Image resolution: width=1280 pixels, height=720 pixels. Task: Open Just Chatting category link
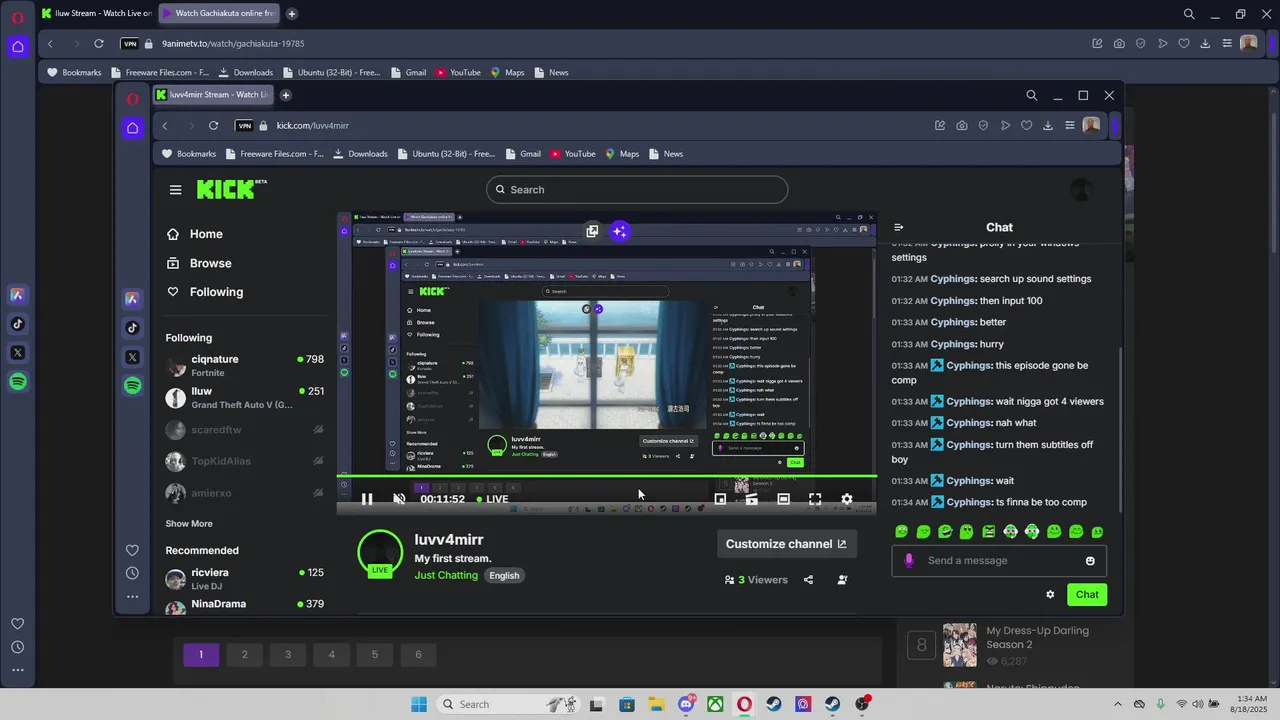coord(446,576)
